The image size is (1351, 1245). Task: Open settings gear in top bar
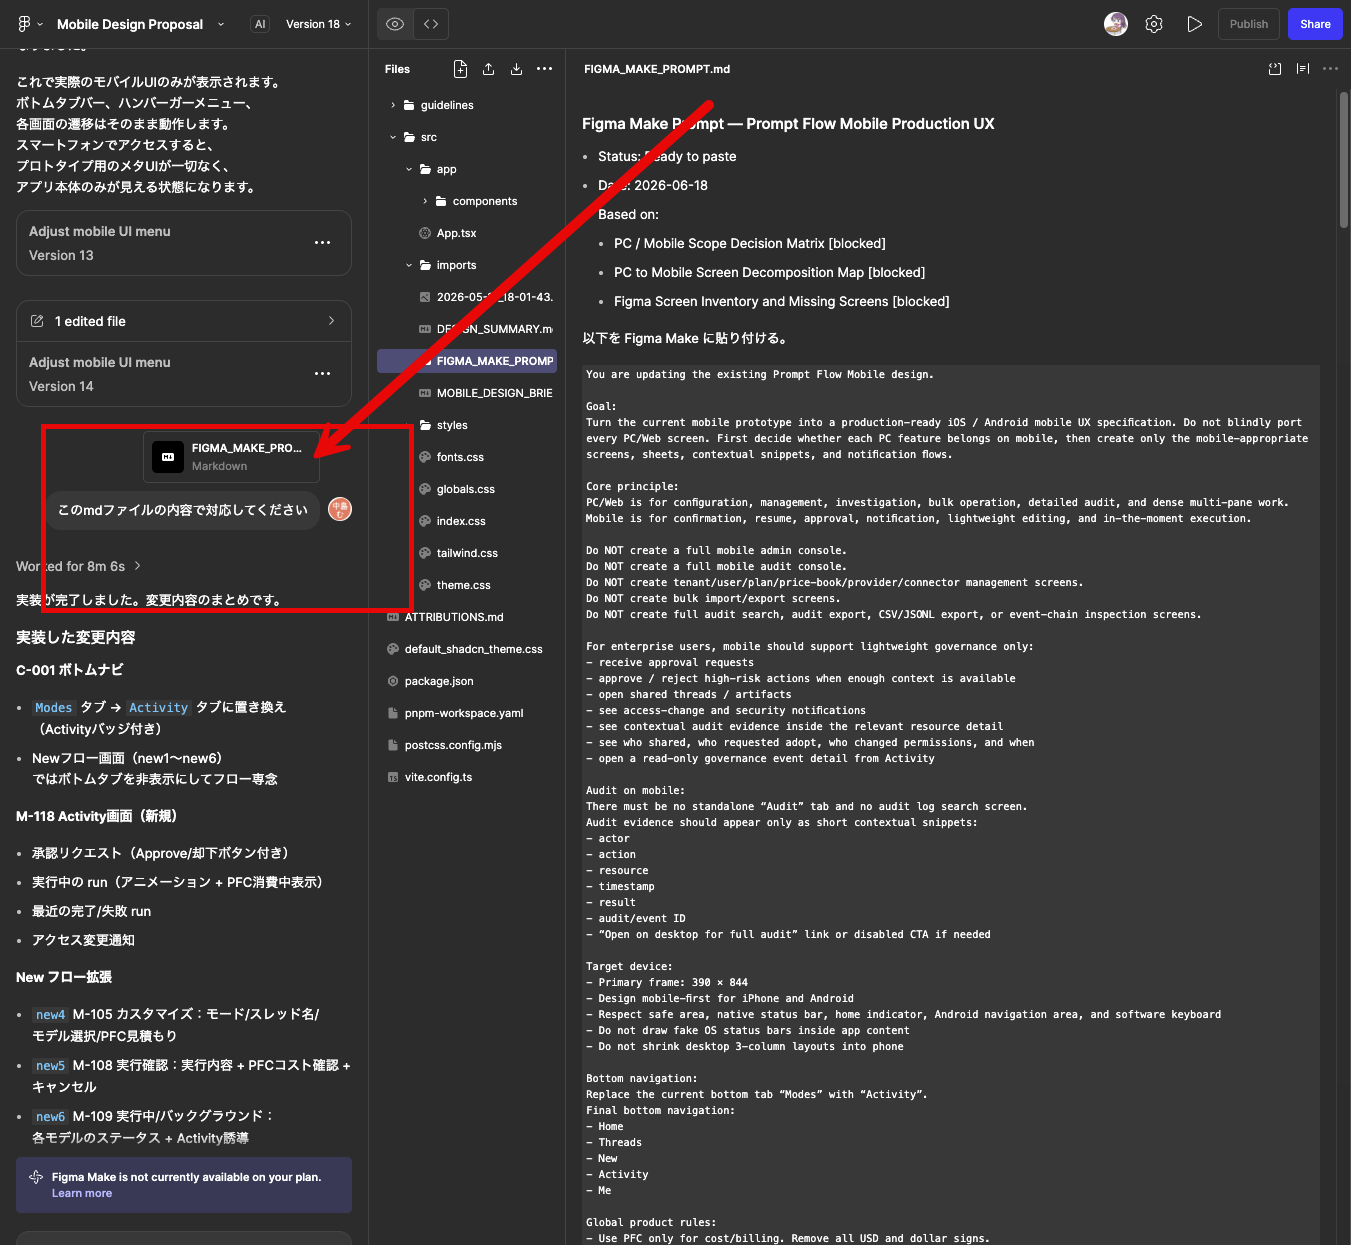pyautogui.click(x=1154, y=24)
